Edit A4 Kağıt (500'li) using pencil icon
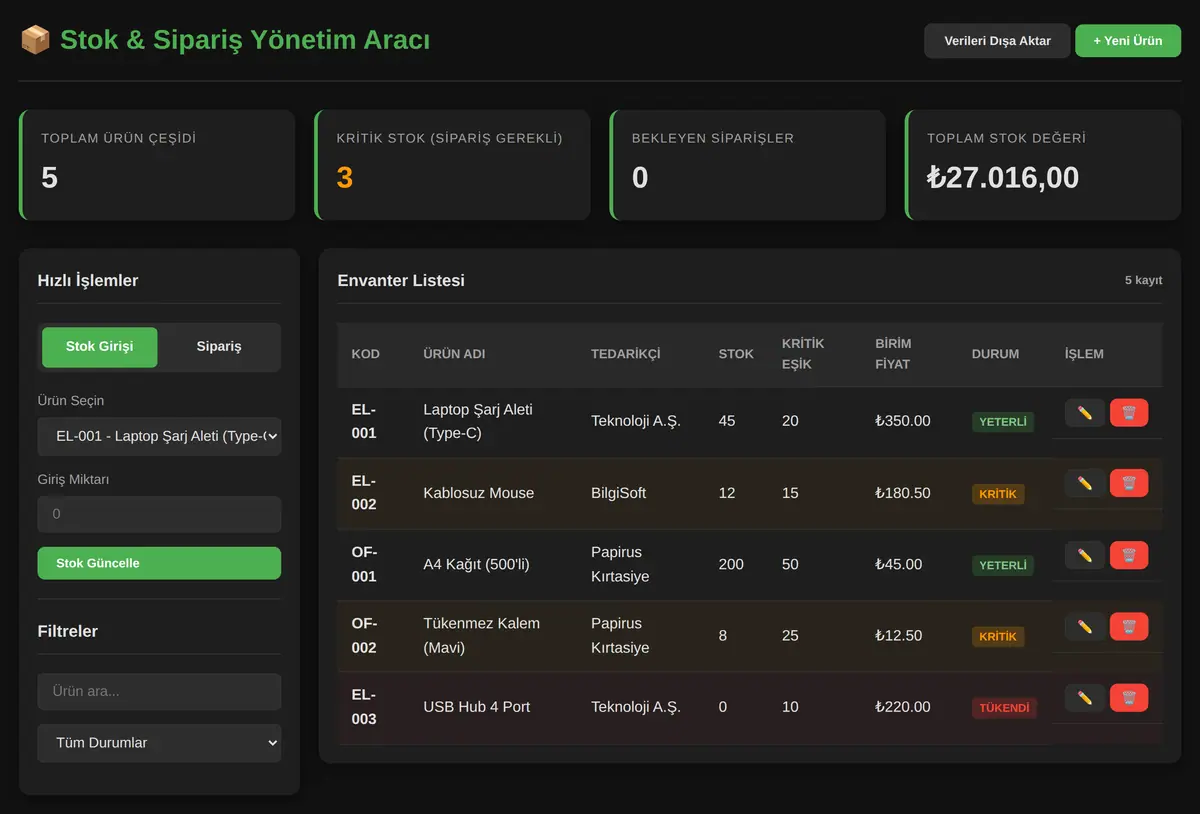This screenshot has width=1200, height=814. point(1085,555)
